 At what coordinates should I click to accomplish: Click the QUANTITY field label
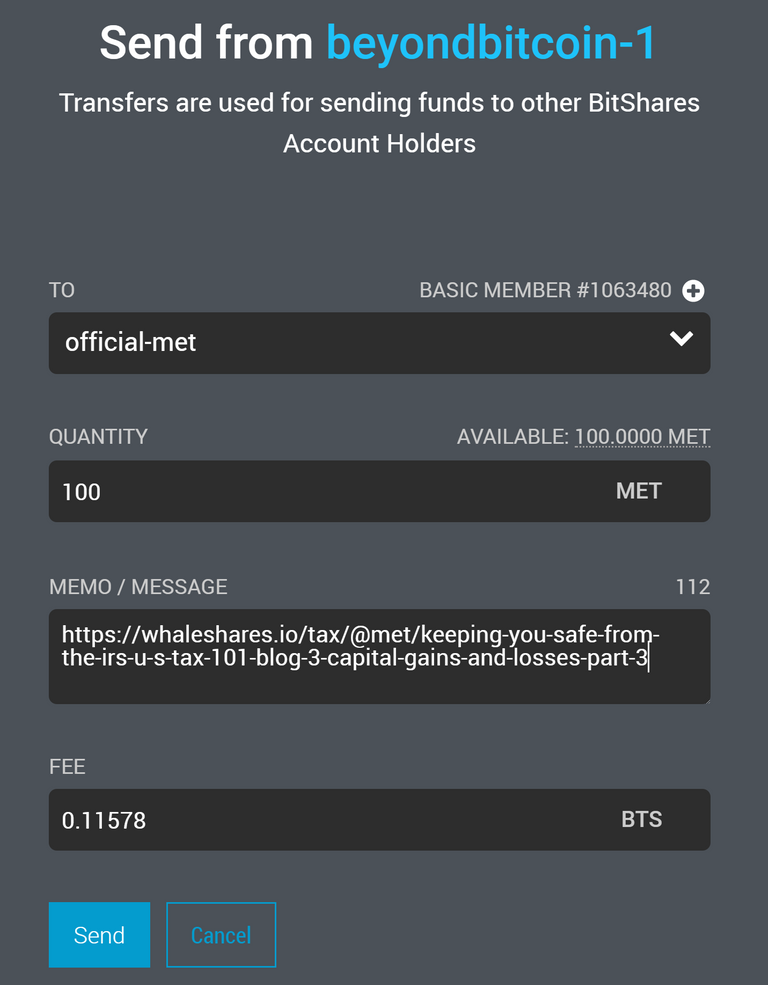pos(98,437)
